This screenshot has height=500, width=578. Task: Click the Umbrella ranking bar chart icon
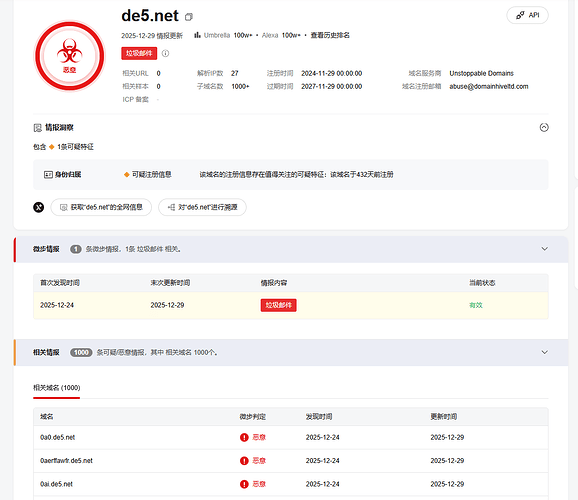(198, 35)
